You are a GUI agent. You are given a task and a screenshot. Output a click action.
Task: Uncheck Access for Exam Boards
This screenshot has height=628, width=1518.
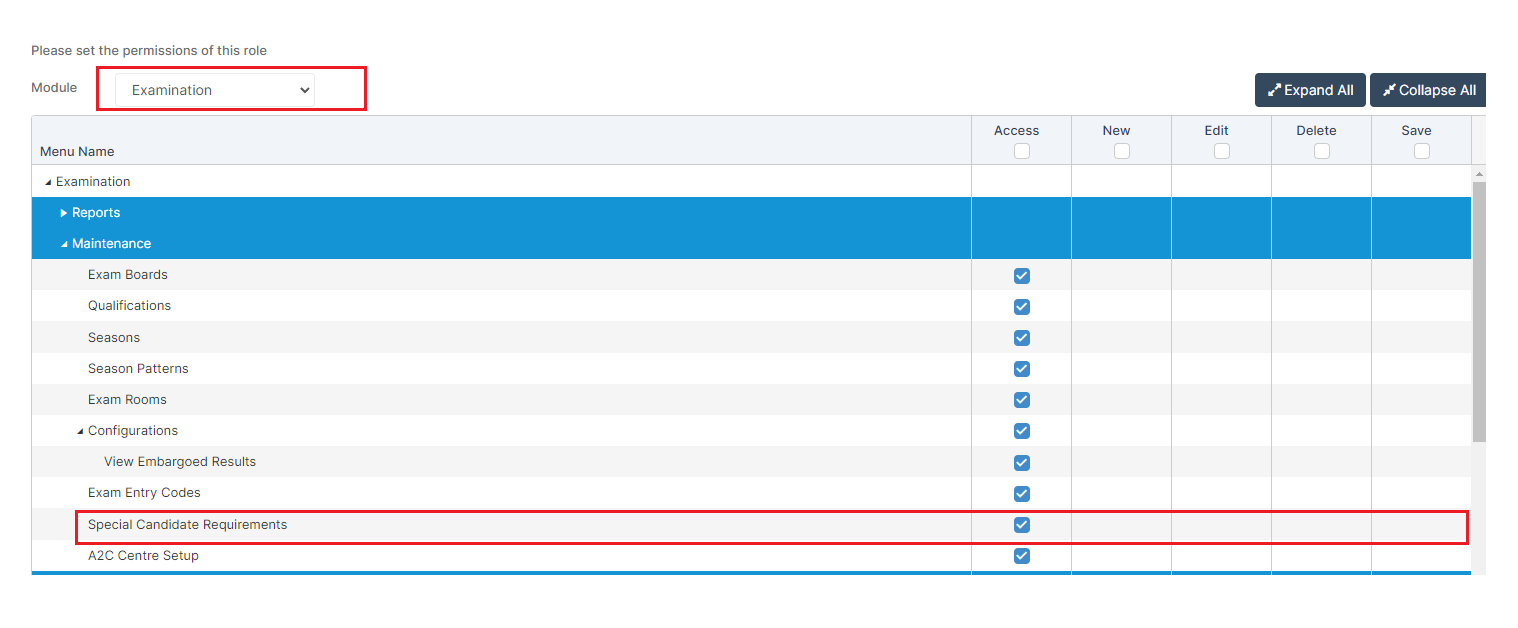point(1022,276)
